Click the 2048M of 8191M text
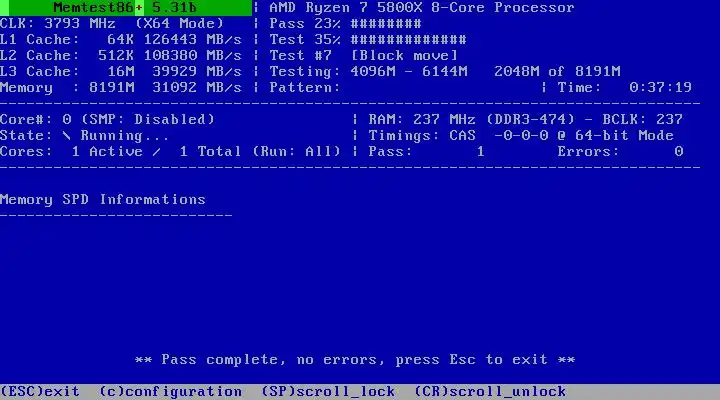The height and width of the screenshot is (400, 720). point(557,72)
